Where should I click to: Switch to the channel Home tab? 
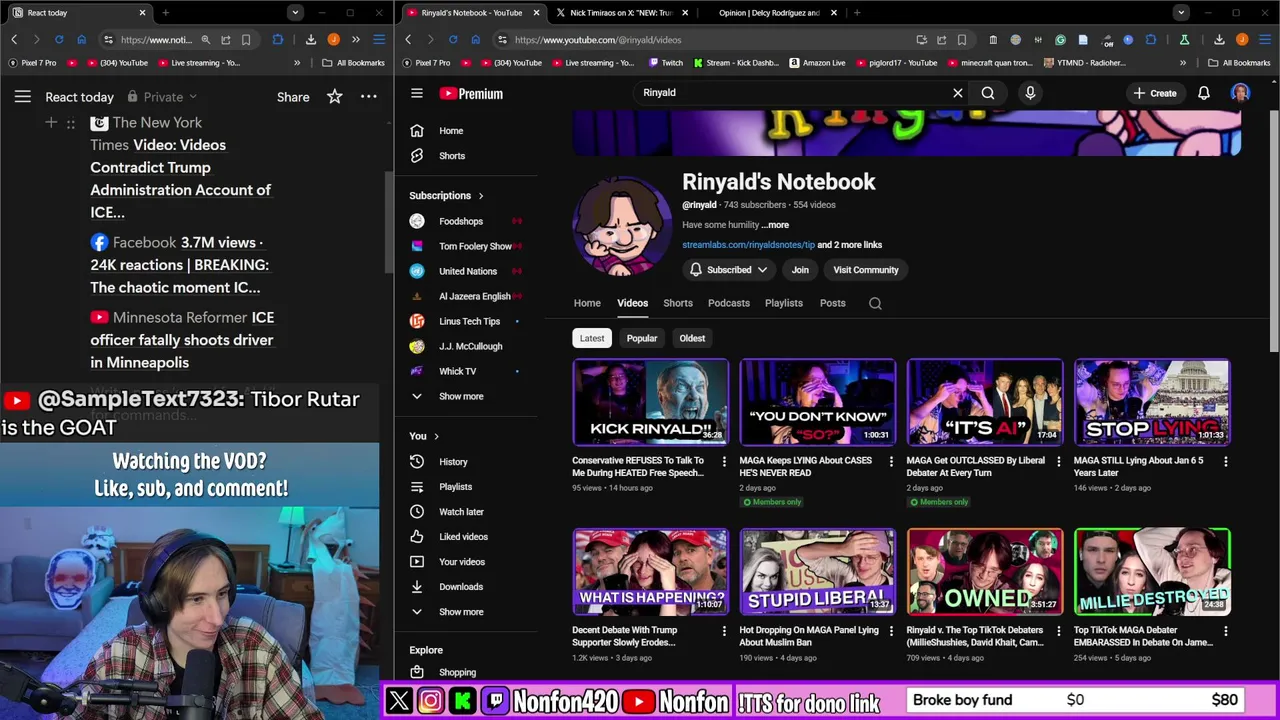pos(587,303)
